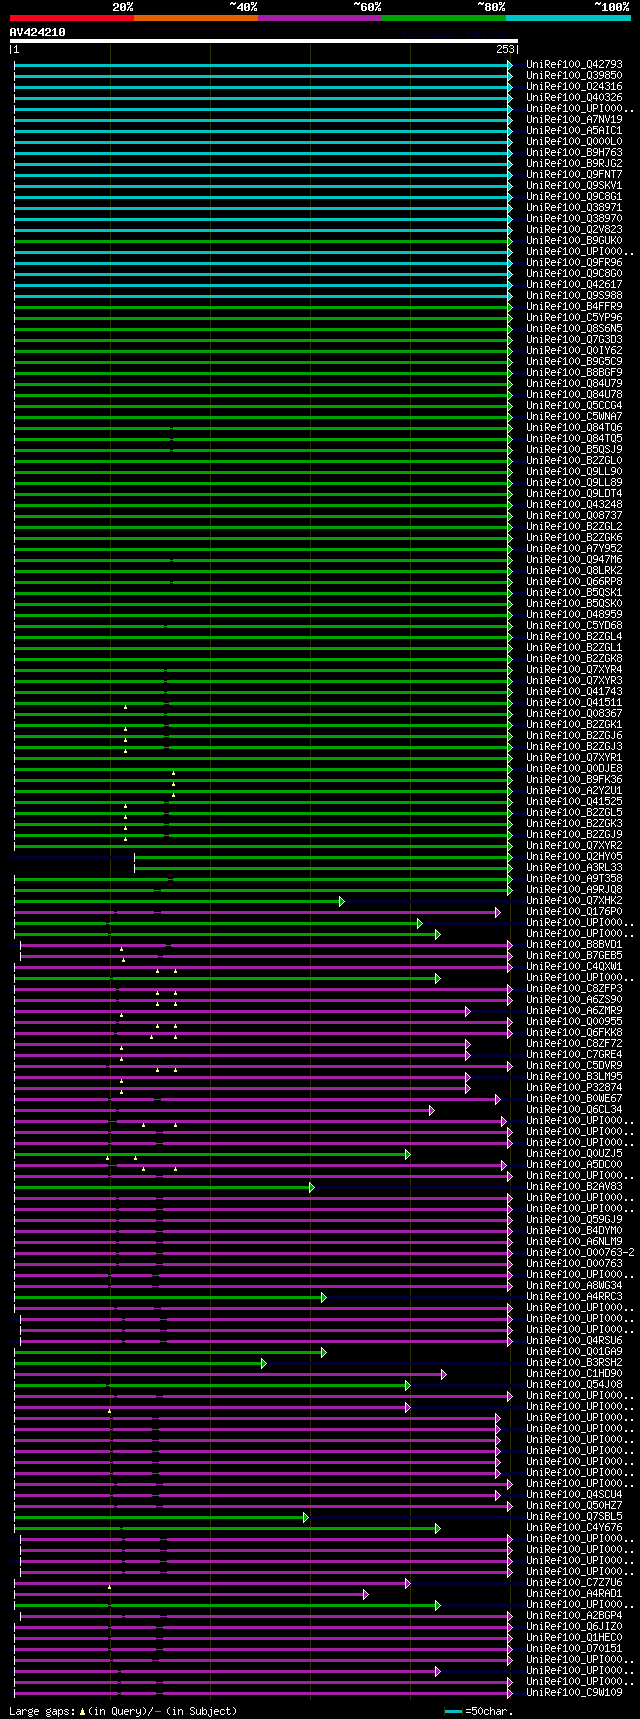This screenshot has width=640, height=1719.
Task: Open hit UniRef100_Q39850
Action: pyautogui.click(x=574, y=75)
